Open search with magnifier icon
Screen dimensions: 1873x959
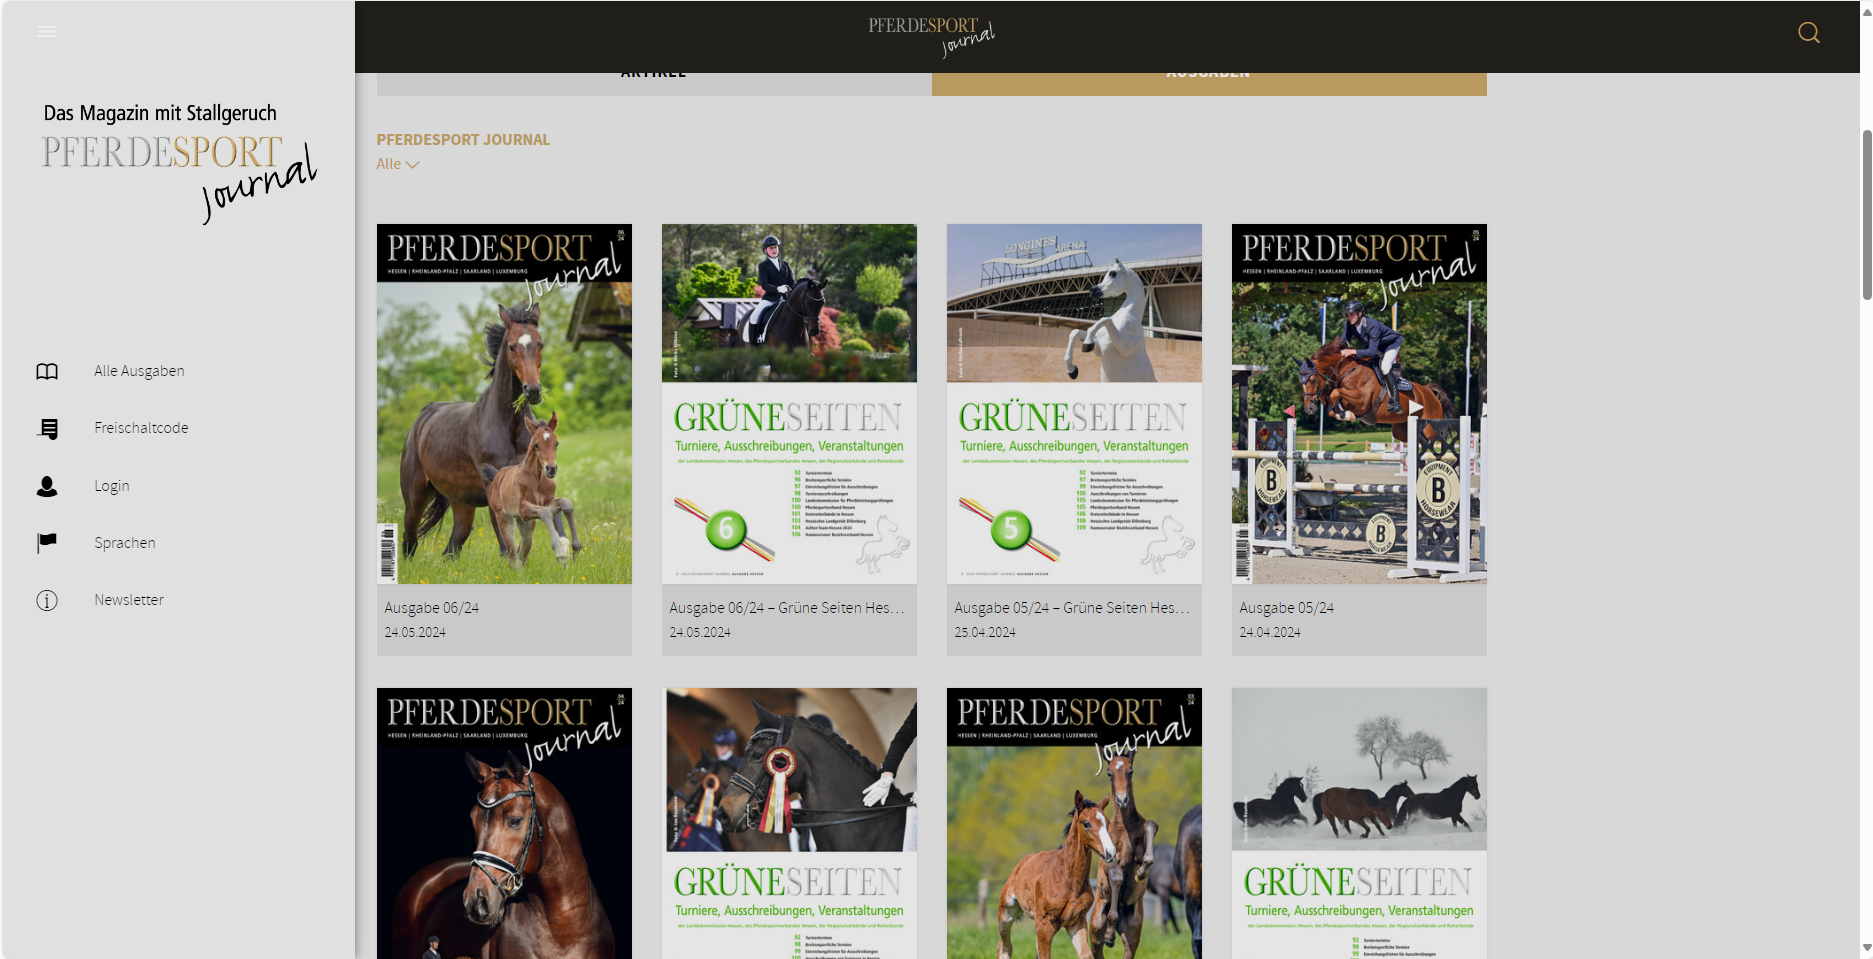[x=1808, y=33]
